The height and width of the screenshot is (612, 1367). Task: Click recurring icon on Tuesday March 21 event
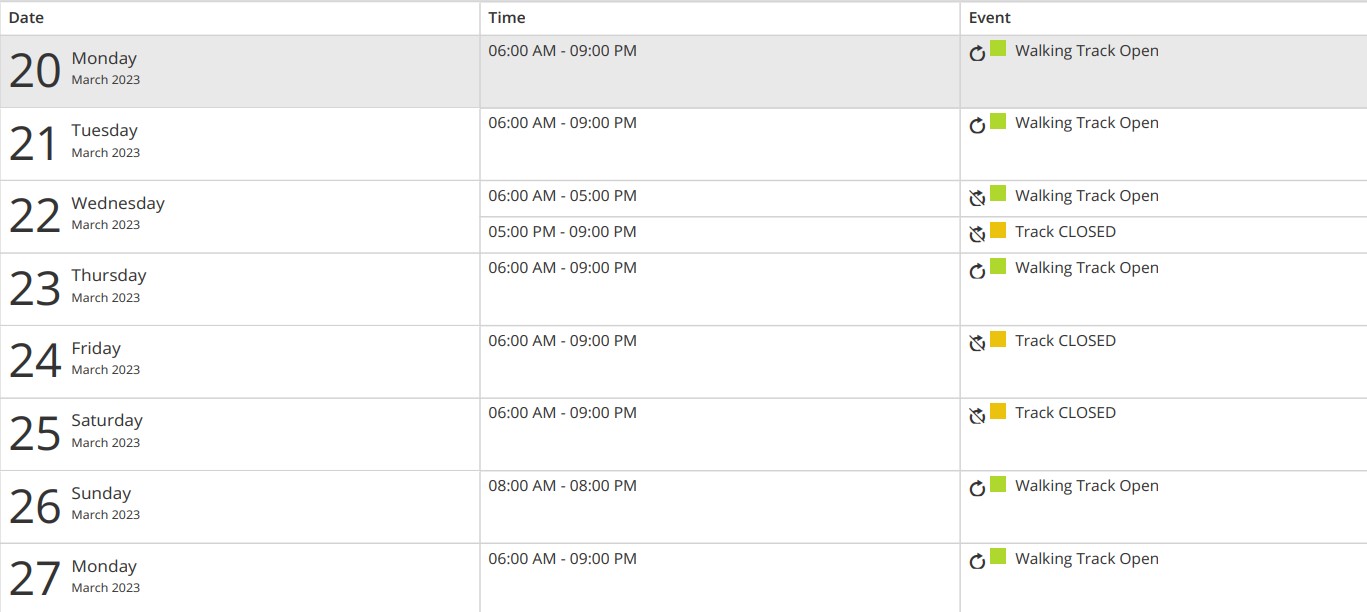(x=977, y=125)
